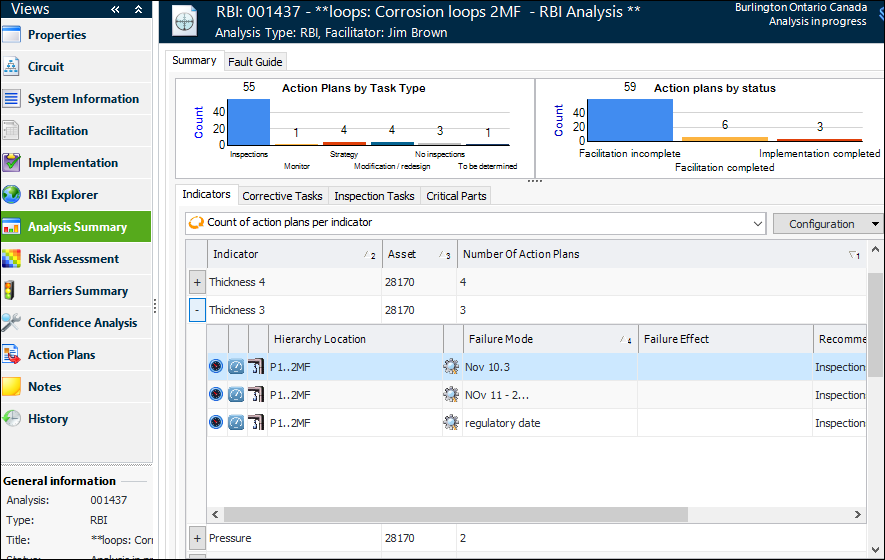The width and height of the screenshot is (885, 560).
Task: Open the History clock icon
Action: tap(12, 419)
